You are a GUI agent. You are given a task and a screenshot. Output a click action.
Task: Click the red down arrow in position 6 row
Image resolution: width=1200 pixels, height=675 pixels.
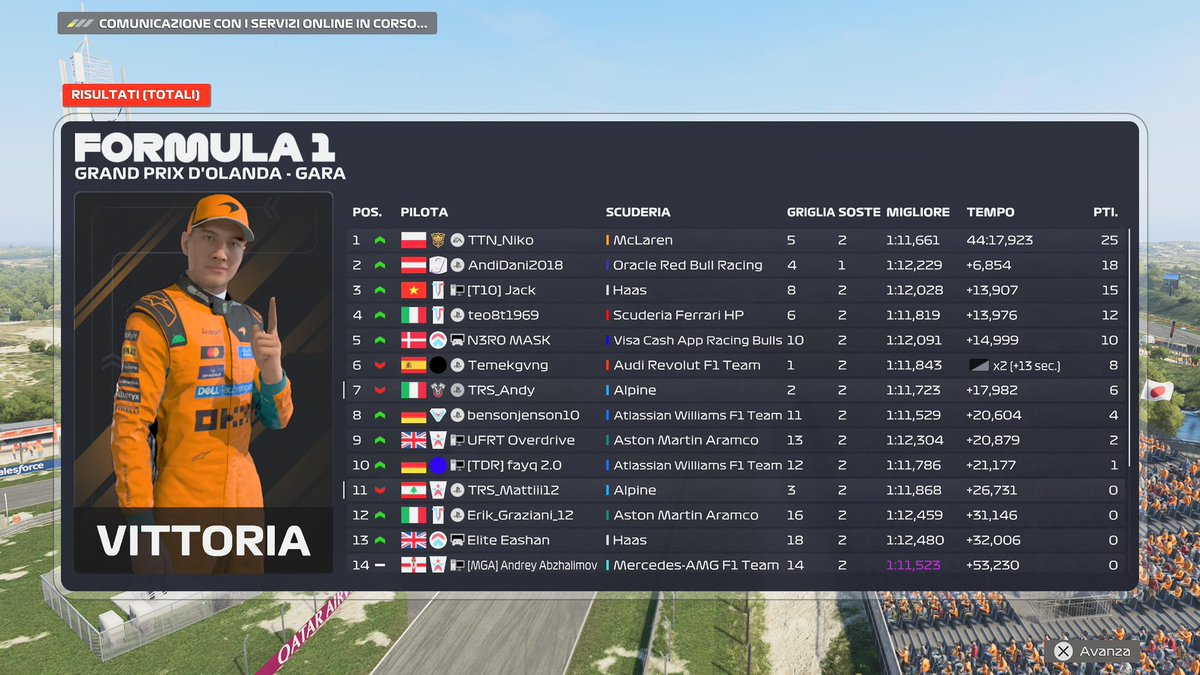[x=380, y=365]
